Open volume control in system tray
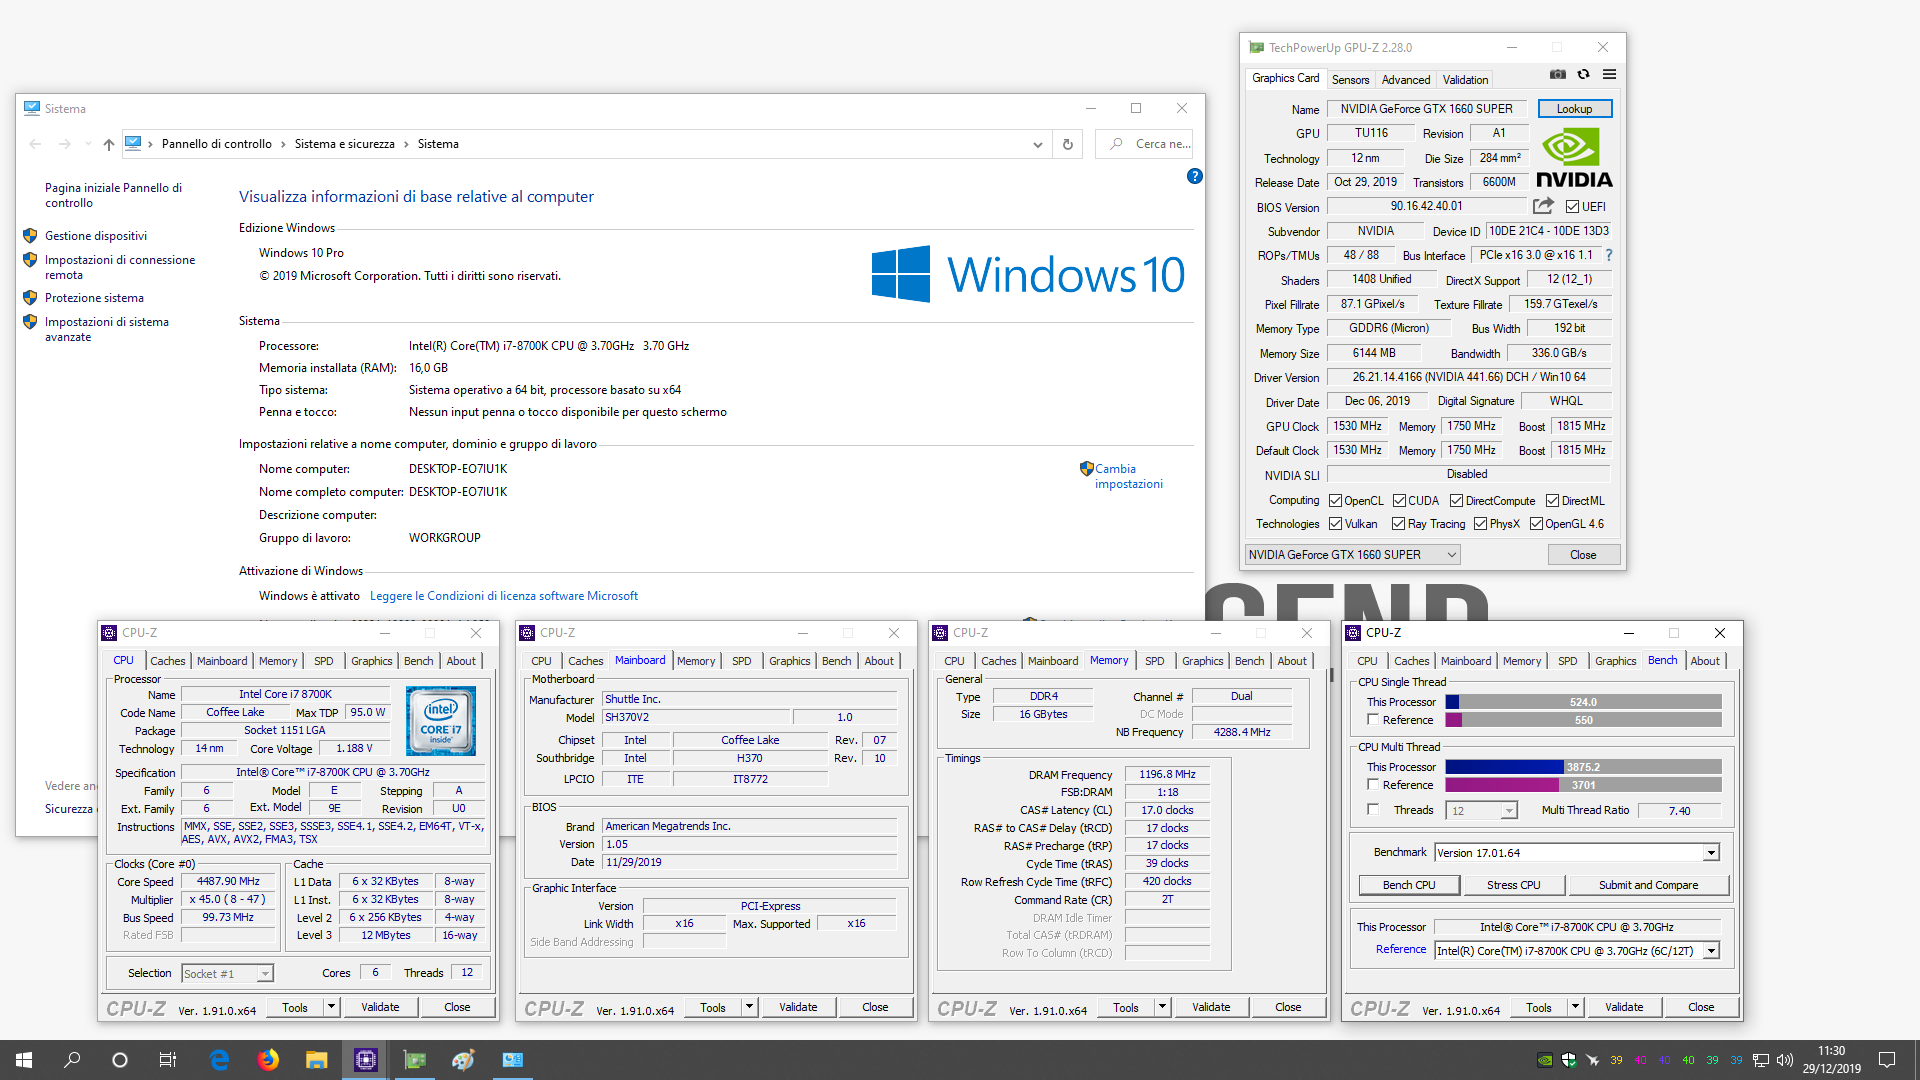 tap(1785, 1060)
